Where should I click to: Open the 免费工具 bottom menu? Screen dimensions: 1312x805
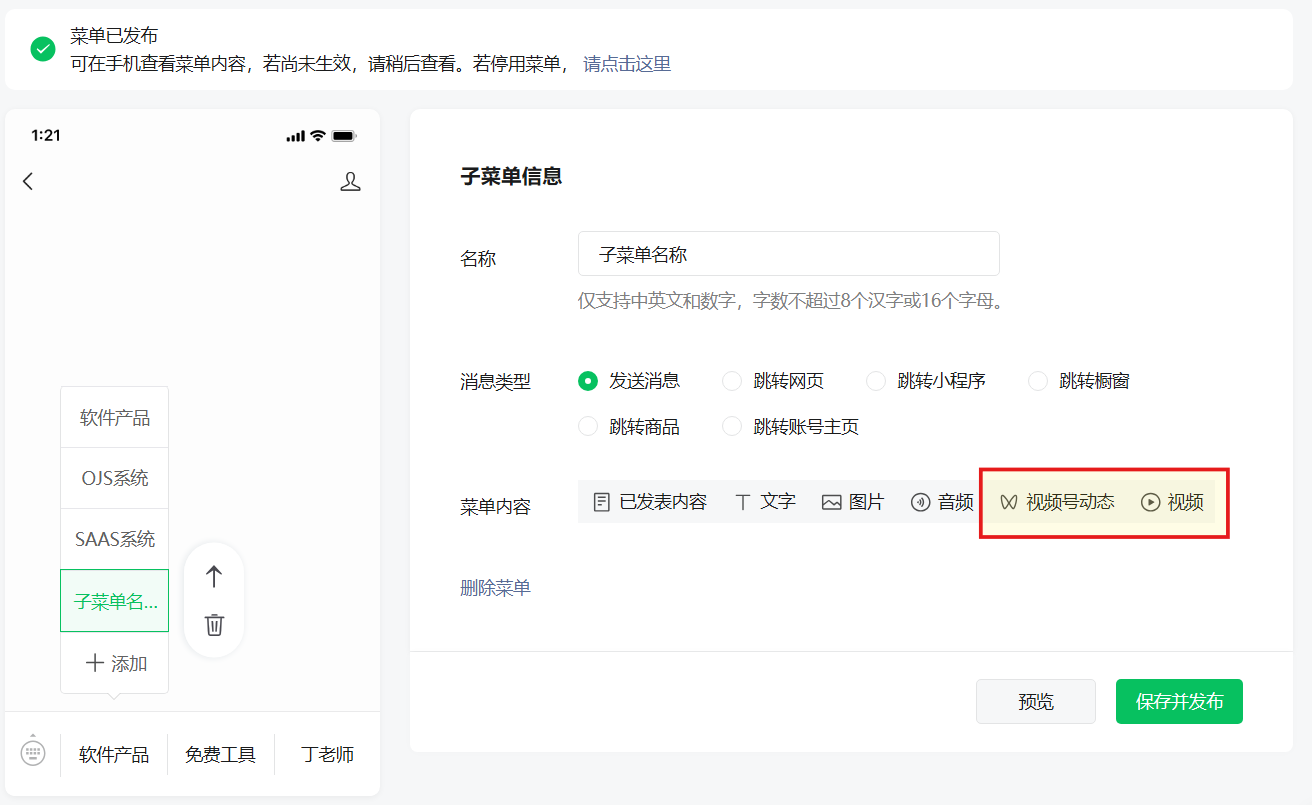tap(220, 754)
